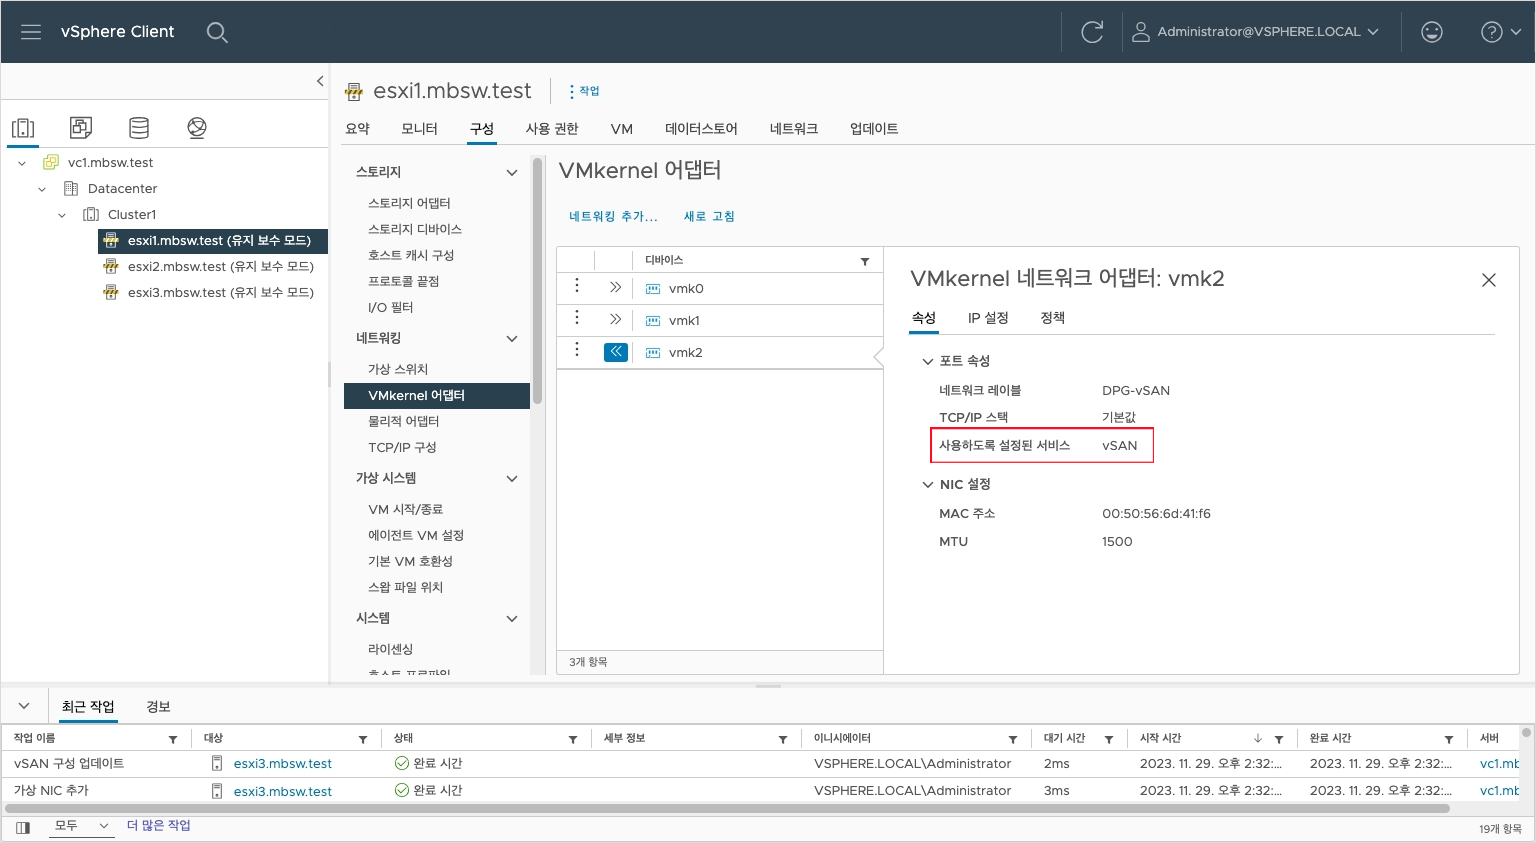The image size is (1536, 843).
Task: Open the 정책 tab
Action: (x=1052, y=318)
